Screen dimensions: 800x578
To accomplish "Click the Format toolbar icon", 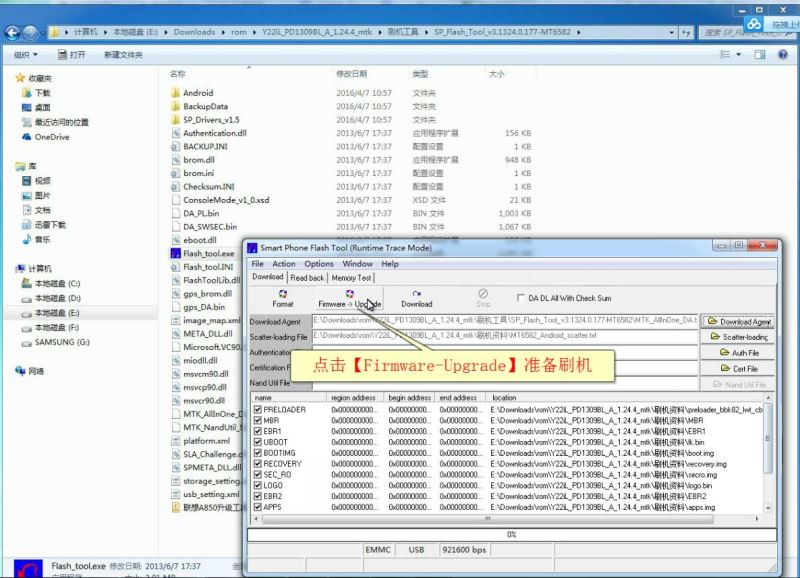I will coord(283,298).
